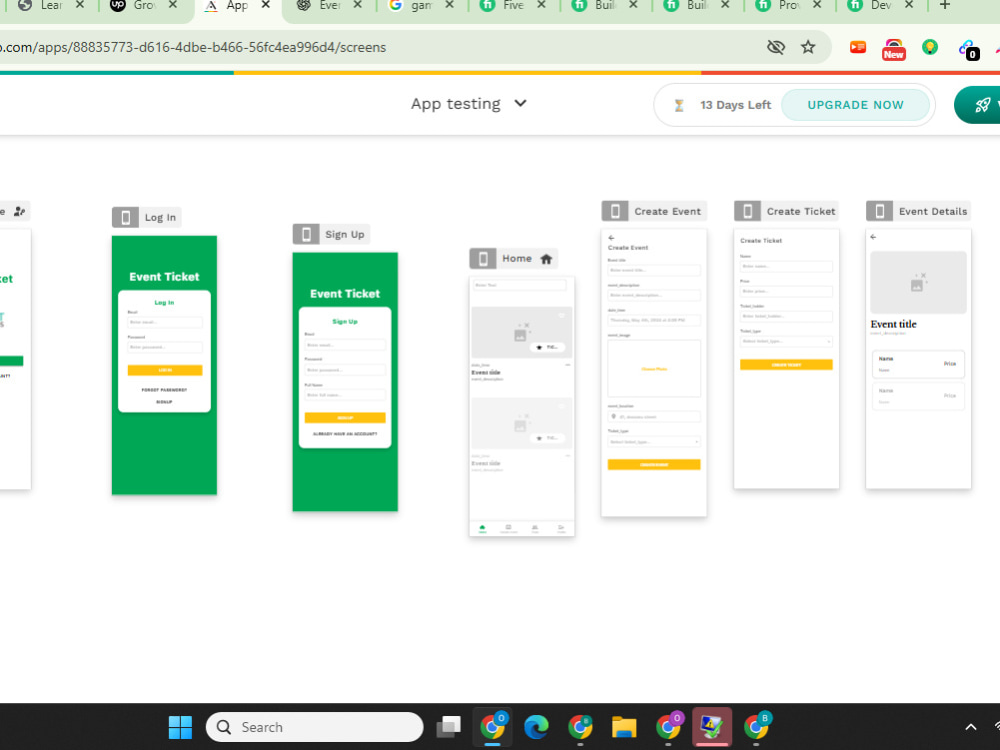Open the Windows Start menu
This screenshot has height=750, width=1000.
coord(180,727)
